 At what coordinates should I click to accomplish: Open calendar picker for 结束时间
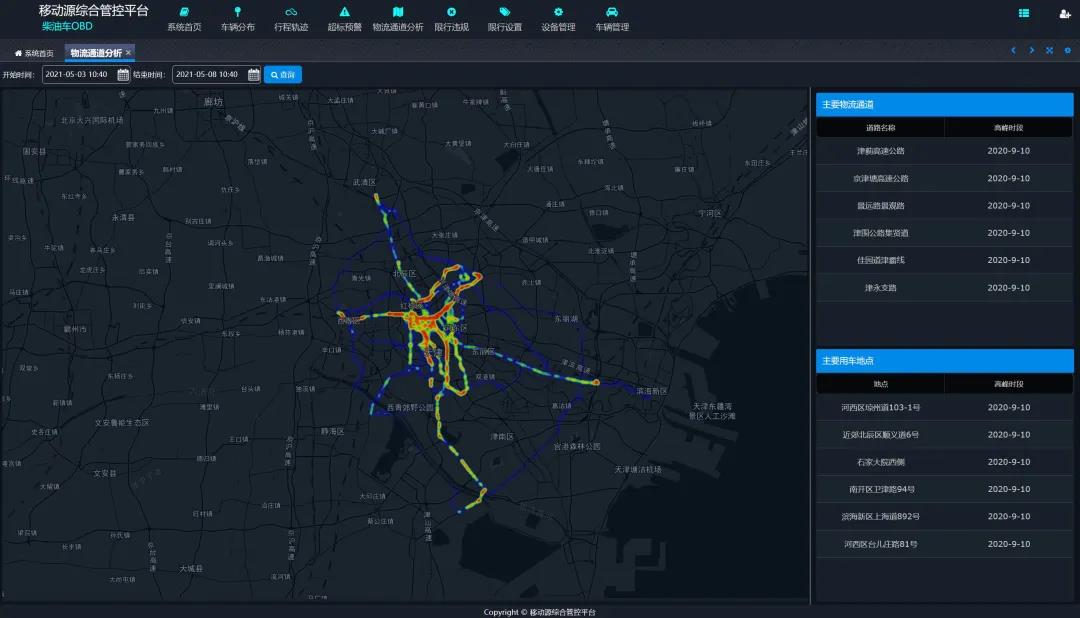tap(254, 75)
